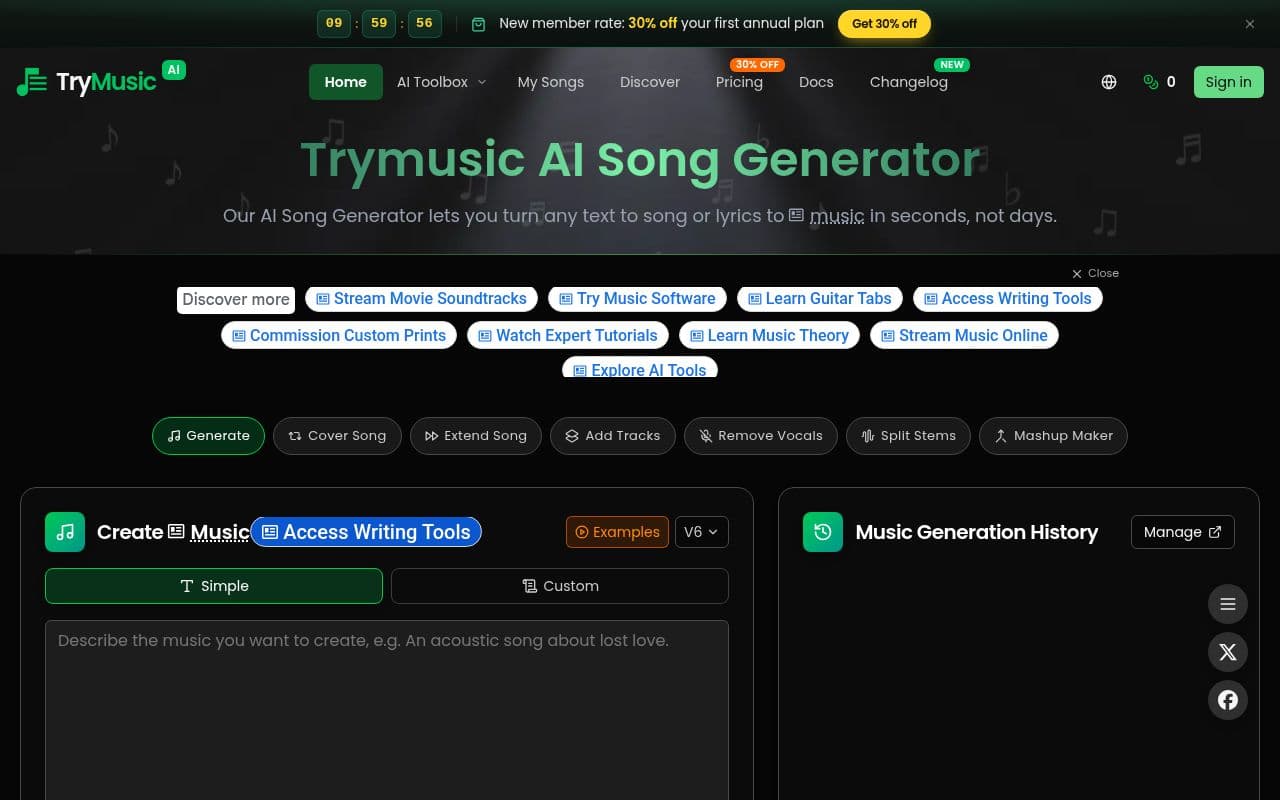Viewport: 1280px width, 800px height.
Task: Close the promo banner with X
Action: point(1250,24)
